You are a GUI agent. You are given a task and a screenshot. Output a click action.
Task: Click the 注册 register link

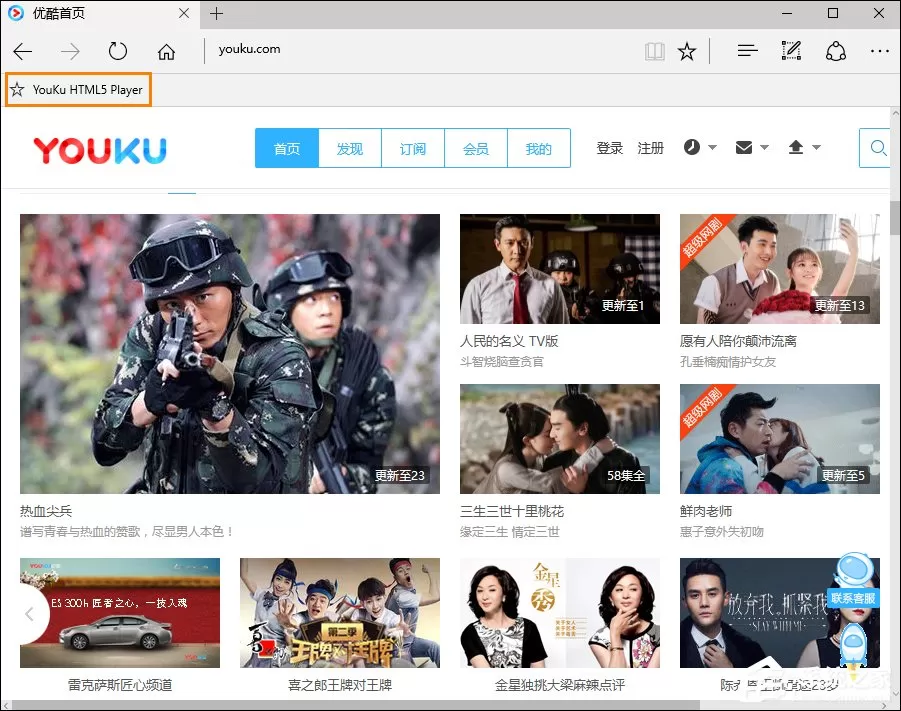point(650,148)
